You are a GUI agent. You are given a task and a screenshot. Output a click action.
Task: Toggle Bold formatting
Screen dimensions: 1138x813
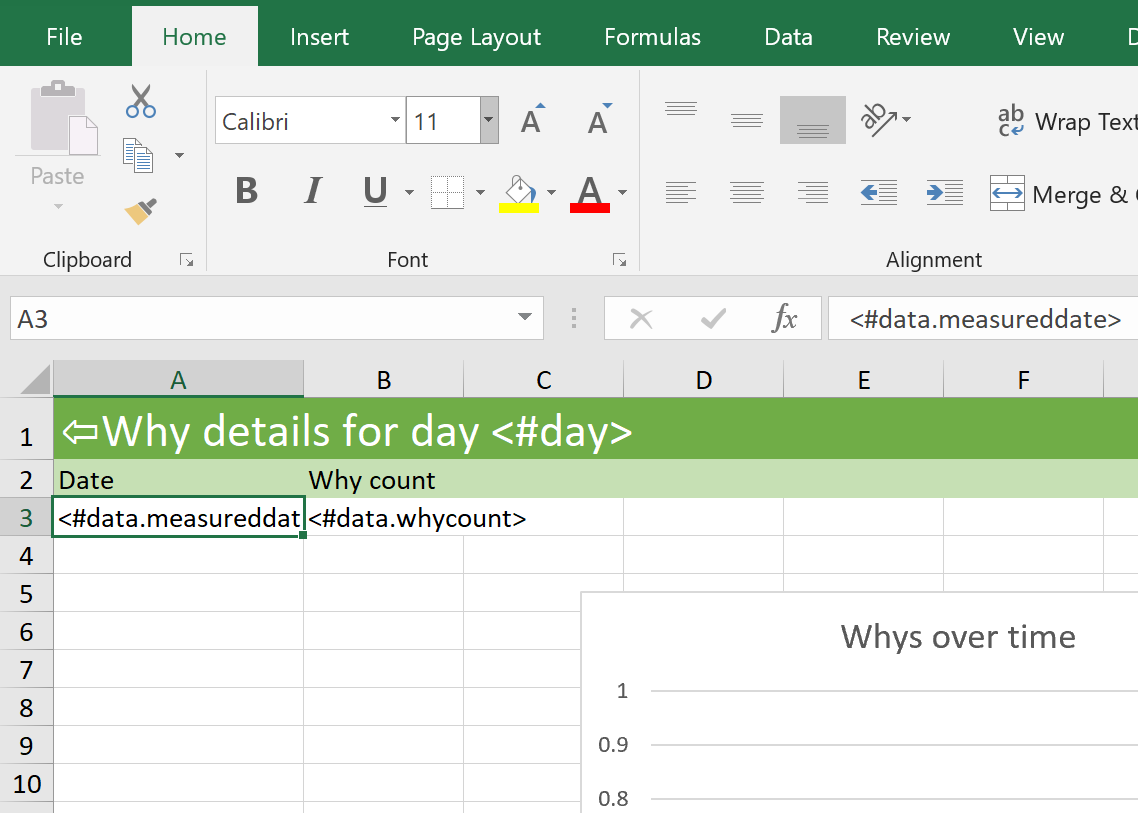point(247,192)
